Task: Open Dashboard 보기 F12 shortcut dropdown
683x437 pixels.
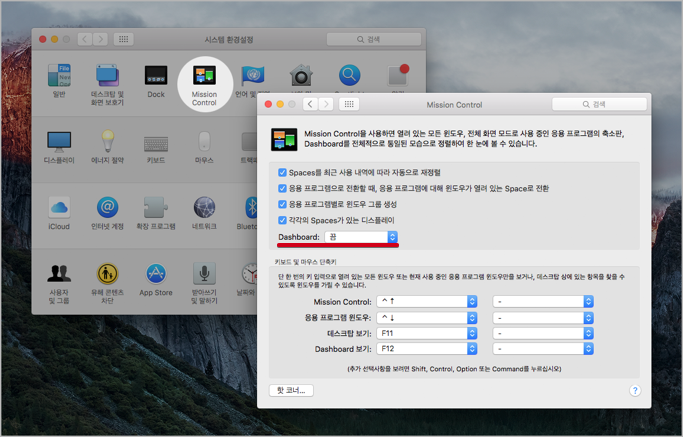Action: pos(427,349)
